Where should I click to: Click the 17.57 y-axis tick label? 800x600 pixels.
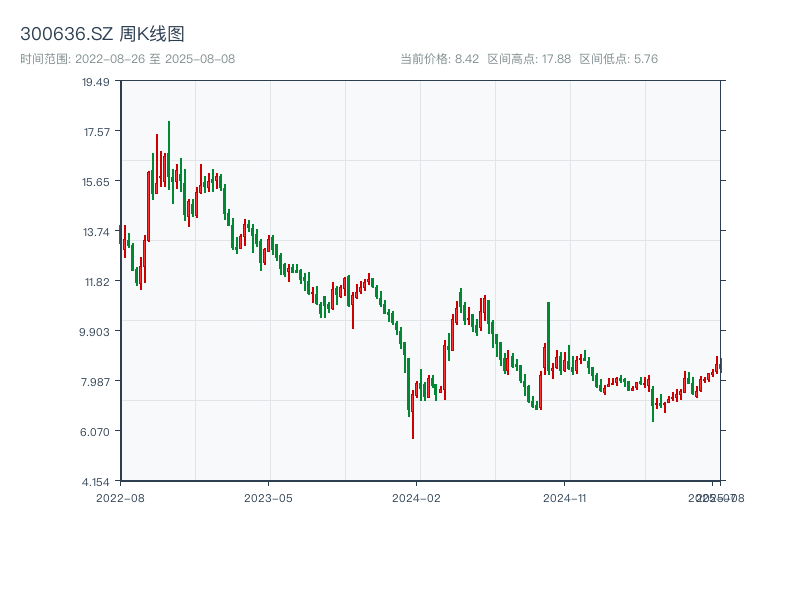[x=96, y=132]
